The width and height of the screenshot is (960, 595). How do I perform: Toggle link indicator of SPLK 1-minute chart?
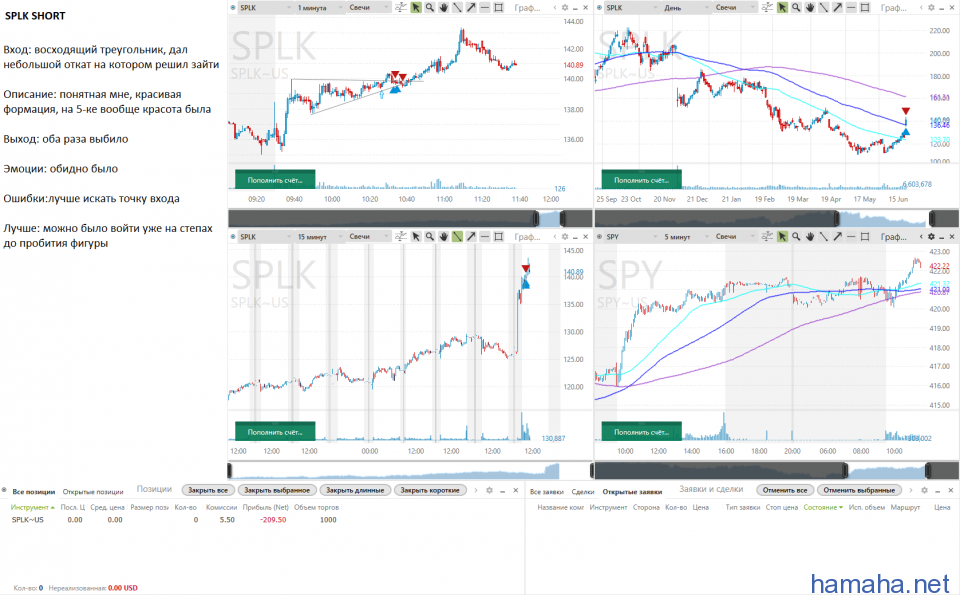point(233,7)
